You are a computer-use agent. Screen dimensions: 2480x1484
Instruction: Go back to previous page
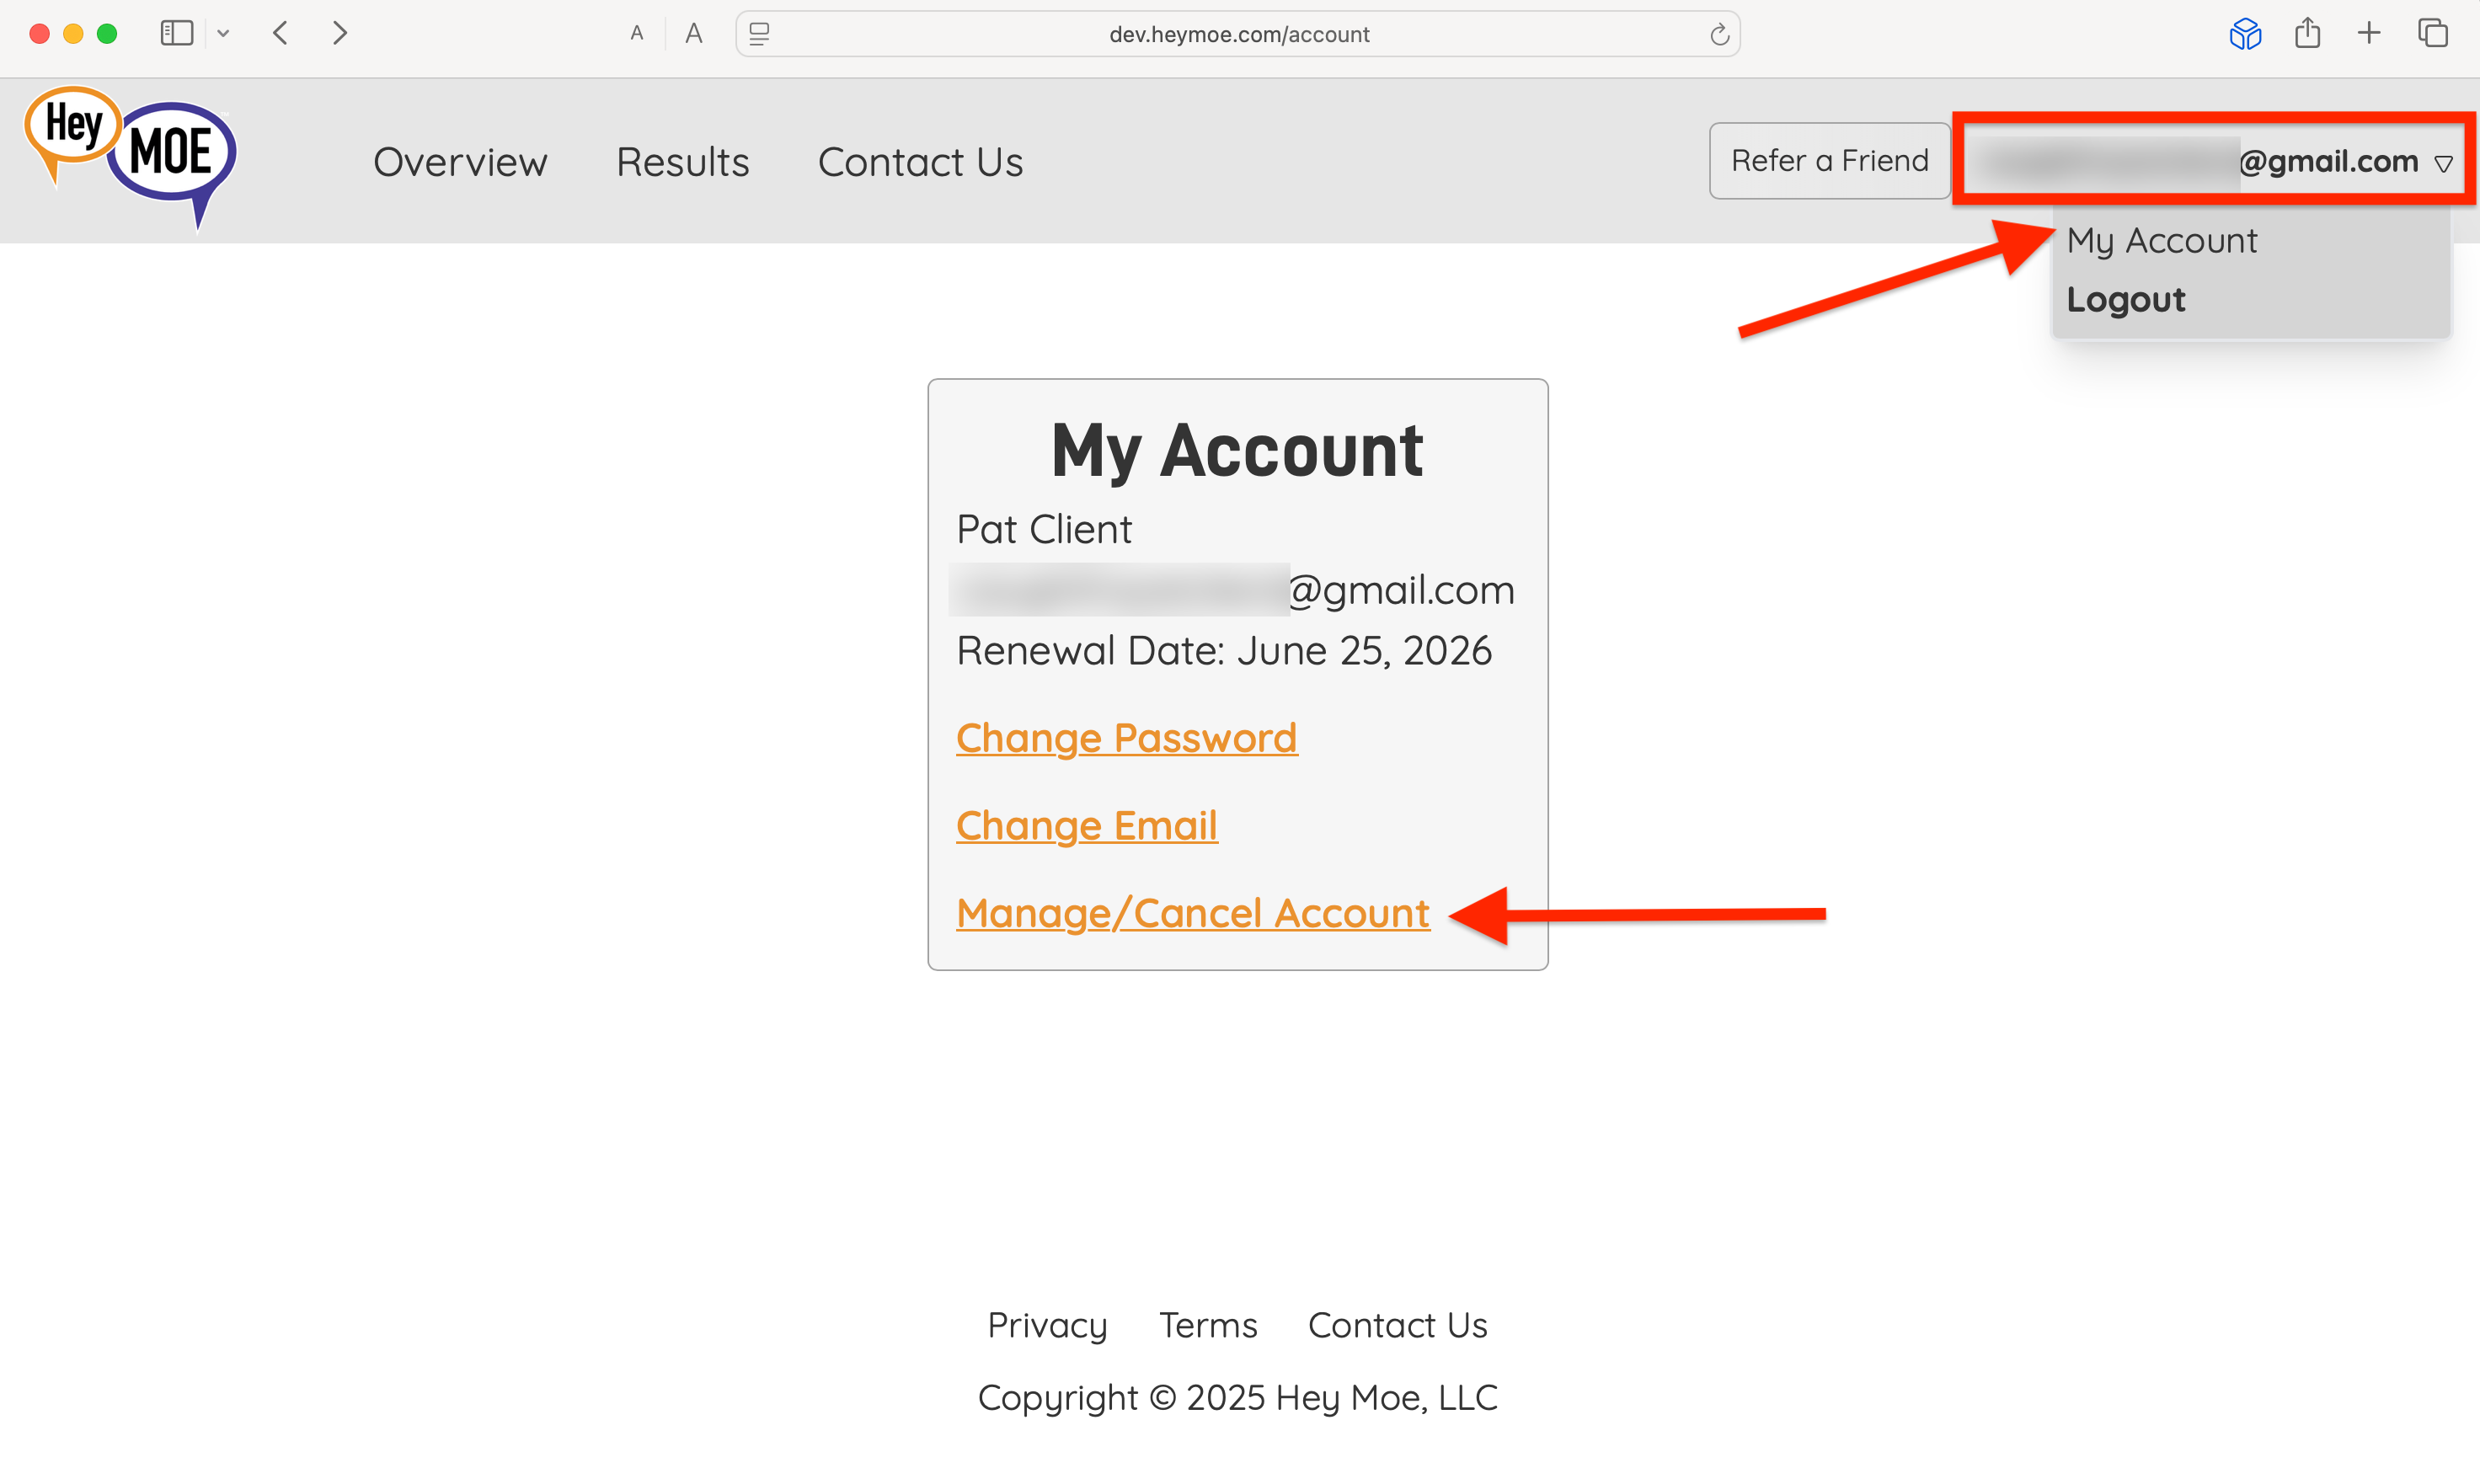(x=281, y=33)
